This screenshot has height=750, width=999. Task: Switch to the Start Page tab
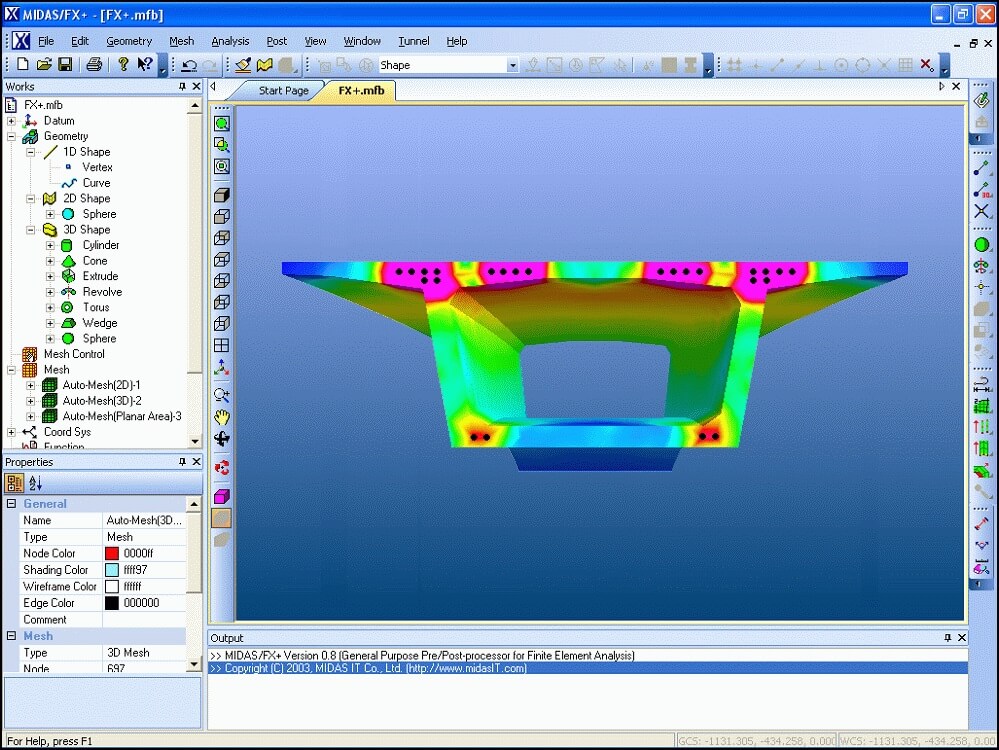click(x=283, y=91)
